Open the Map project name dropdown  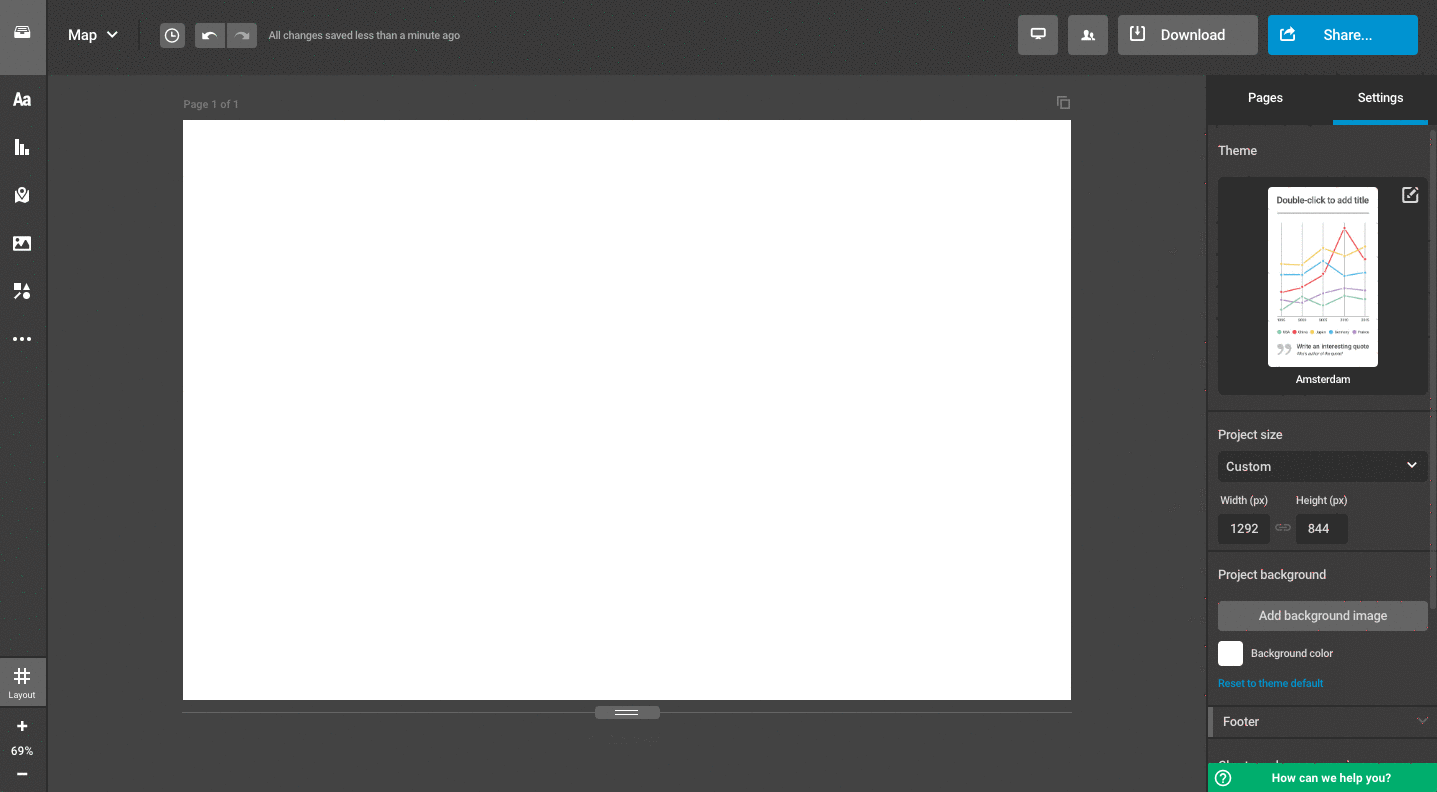92,35
